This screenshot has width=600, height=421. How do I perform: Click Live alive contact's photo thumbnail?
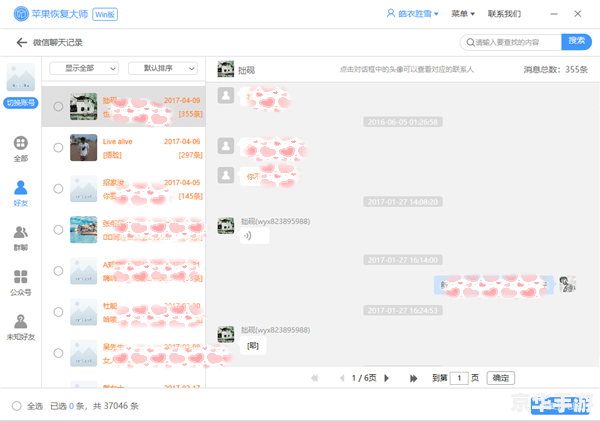pyautogui.click(x=83, y=147)
